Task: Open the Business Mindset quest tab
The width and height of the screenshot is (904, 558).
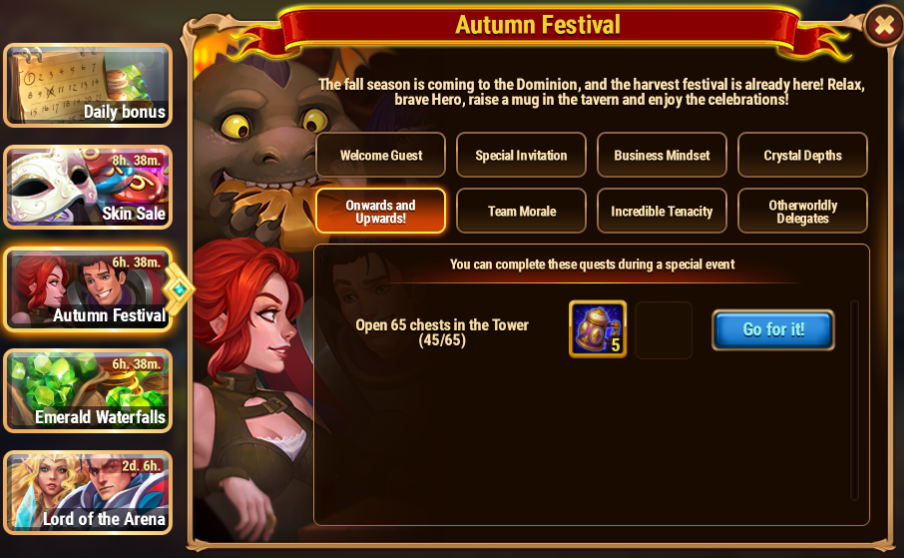Action: tap(662, 155)
